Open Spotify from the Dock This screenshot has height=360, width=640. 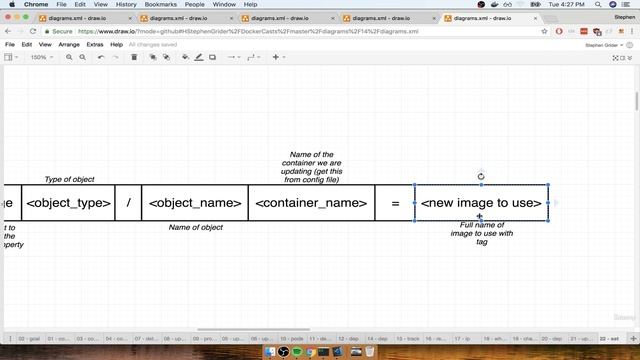pos(297,351)
